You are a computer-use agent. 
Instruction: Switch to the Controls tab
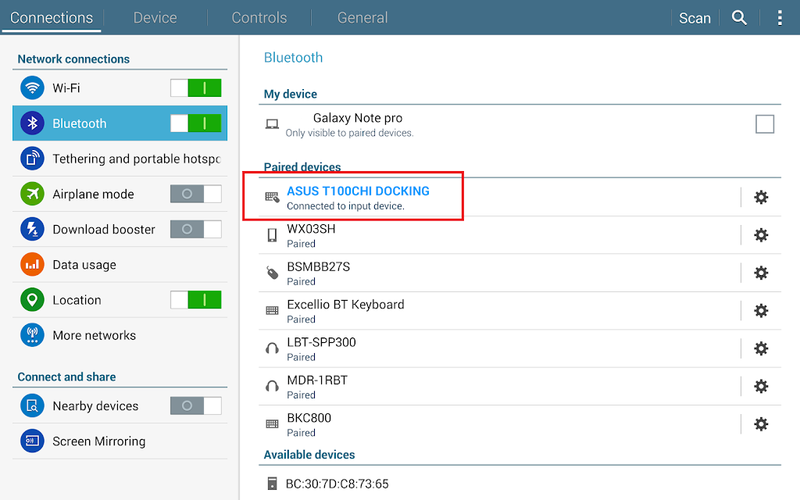[x=259, y=18]
